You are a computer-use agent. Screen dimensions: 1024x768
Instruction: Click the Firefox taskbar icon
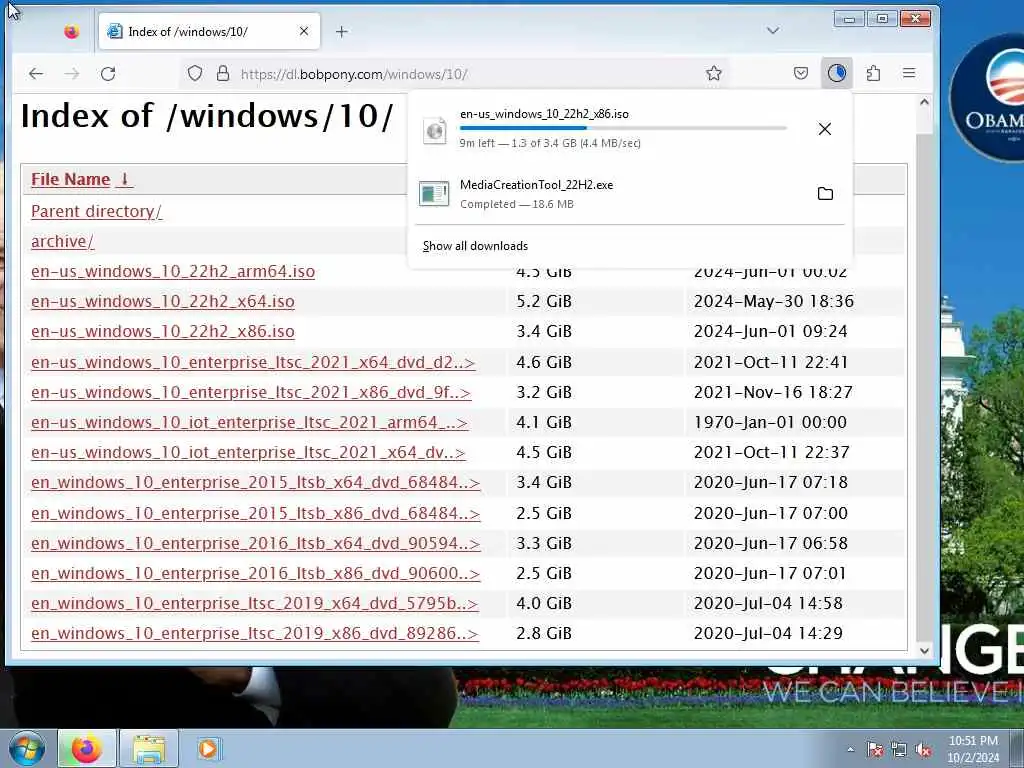tap(87, 748)
